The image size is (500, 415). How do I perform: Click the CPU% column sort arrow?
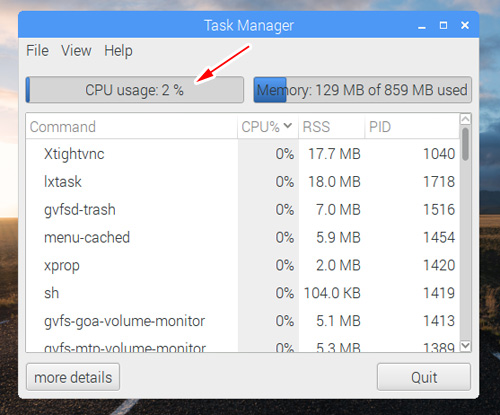coord(287,126)
